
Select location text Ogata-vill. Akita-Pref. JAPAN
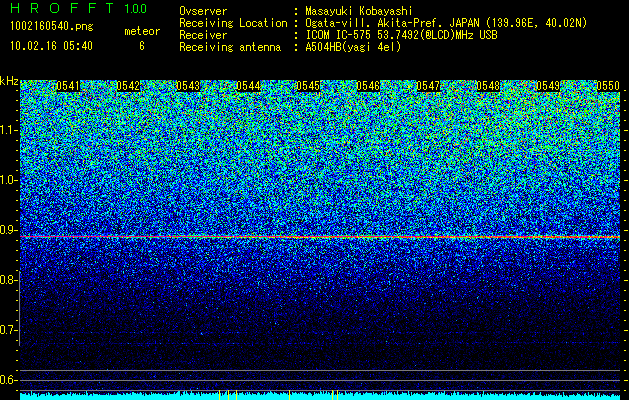click(392, 23)
